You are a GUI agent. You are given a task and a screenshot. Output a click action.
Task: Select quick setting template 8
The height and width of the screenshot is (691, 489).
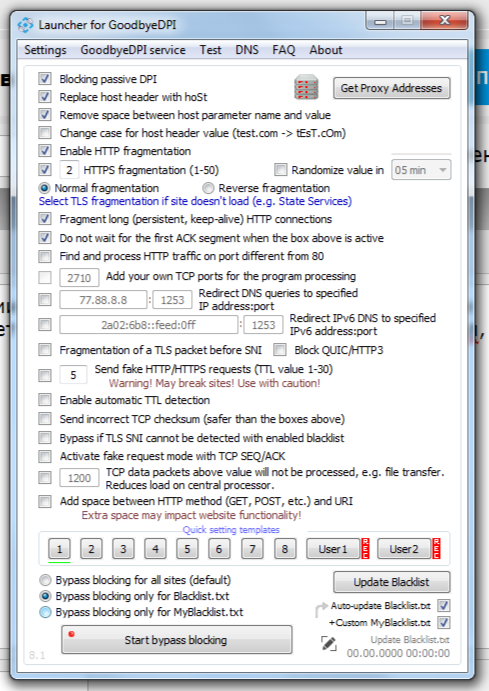[285, 549]
